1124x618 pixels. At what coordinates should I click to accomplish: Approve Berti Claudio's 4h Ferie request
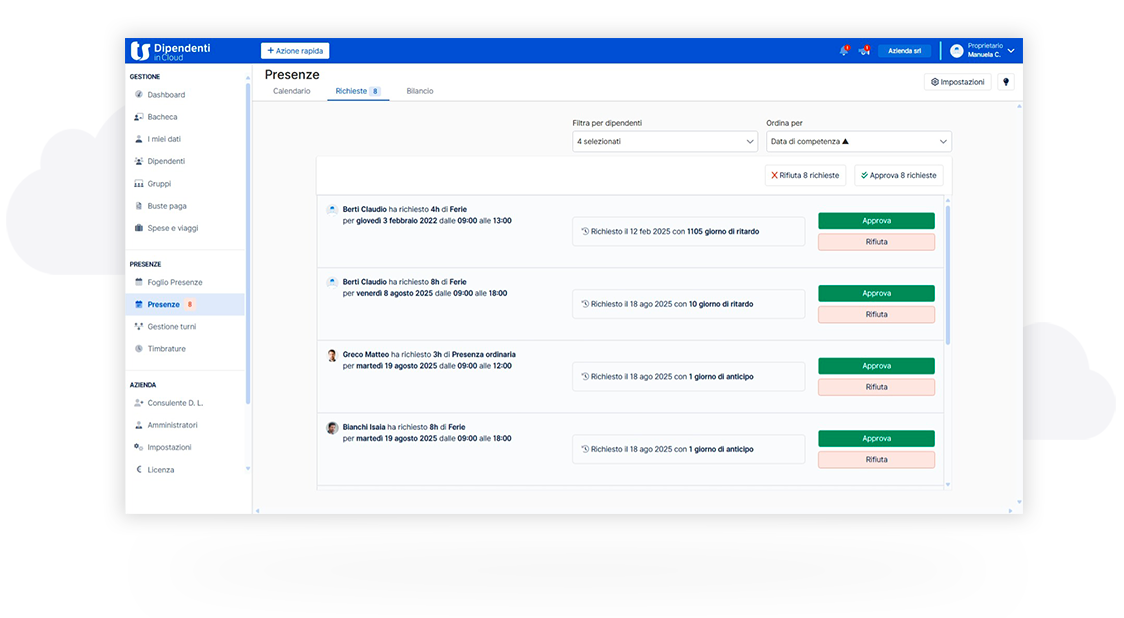pos(876,221)
